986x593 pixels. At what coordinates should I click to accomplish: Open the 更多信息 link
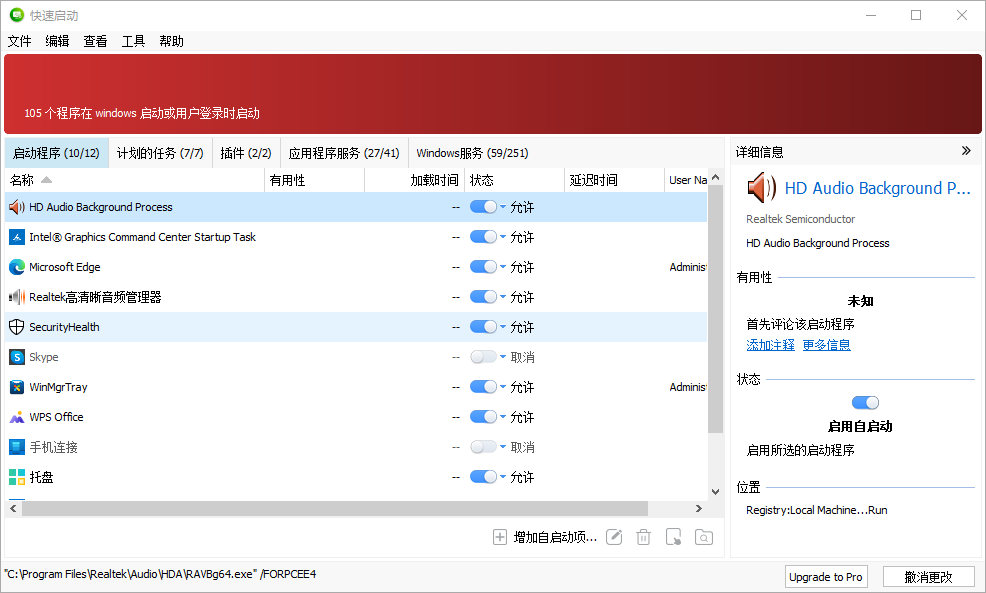(826, 345)
